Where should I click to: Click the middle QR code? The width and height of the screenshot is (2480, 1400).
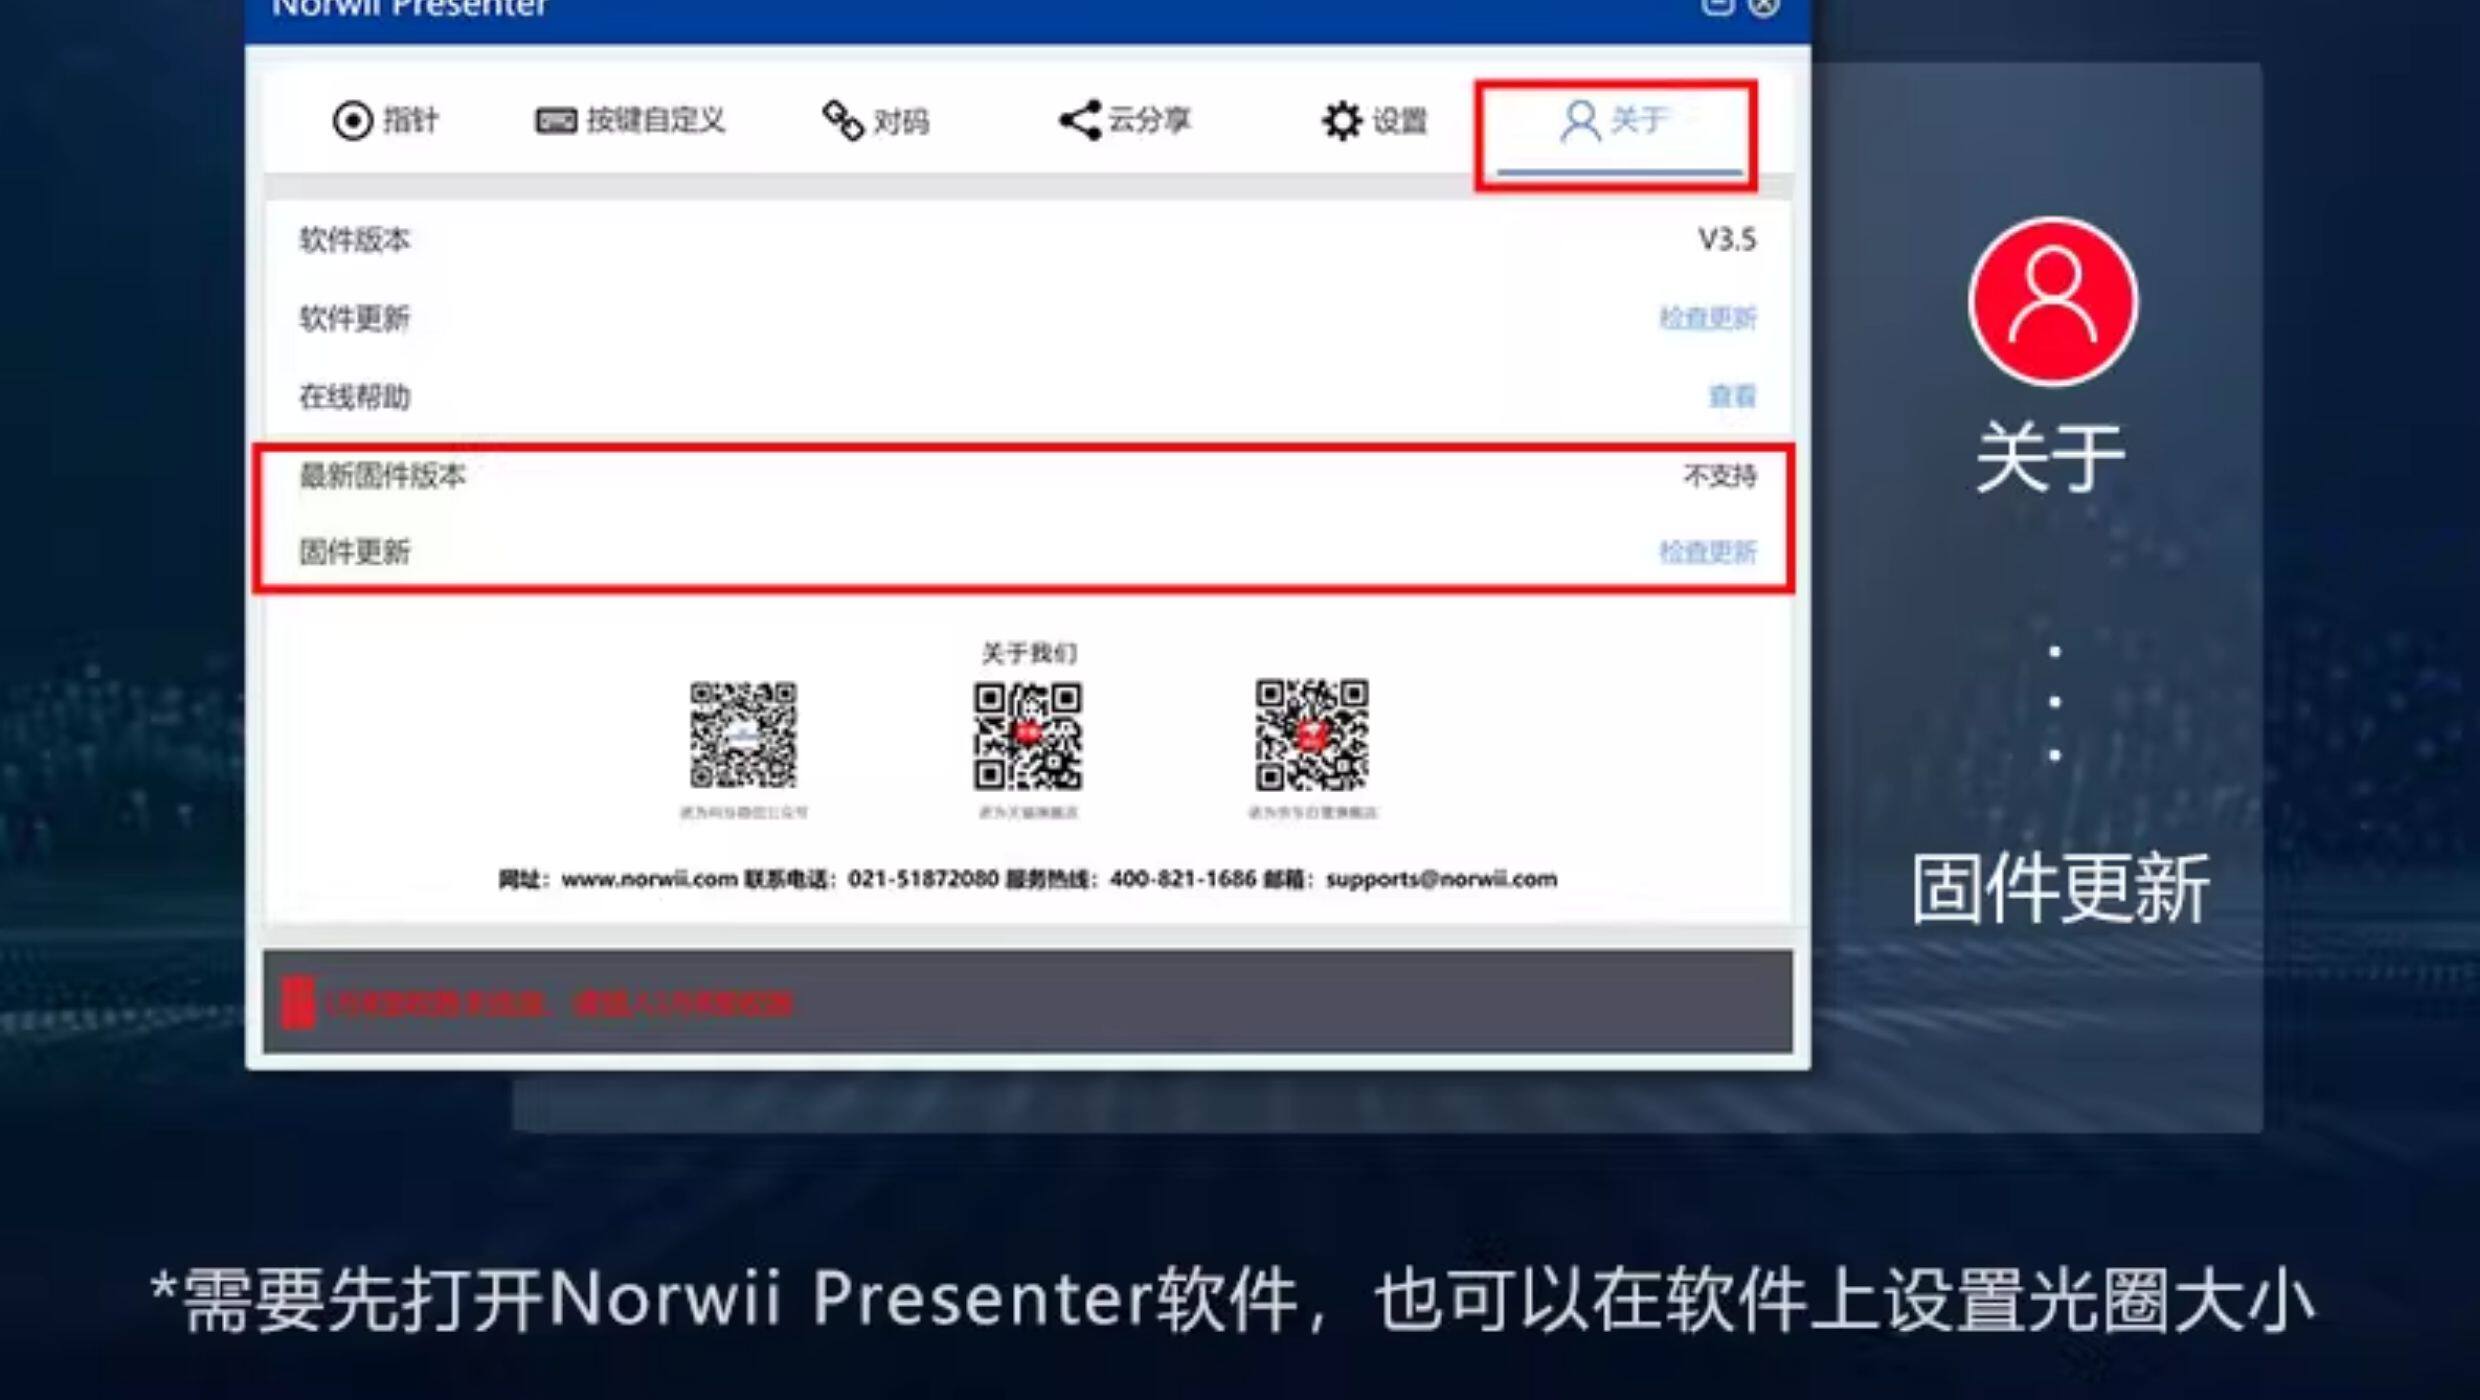tap(1028, 735)
